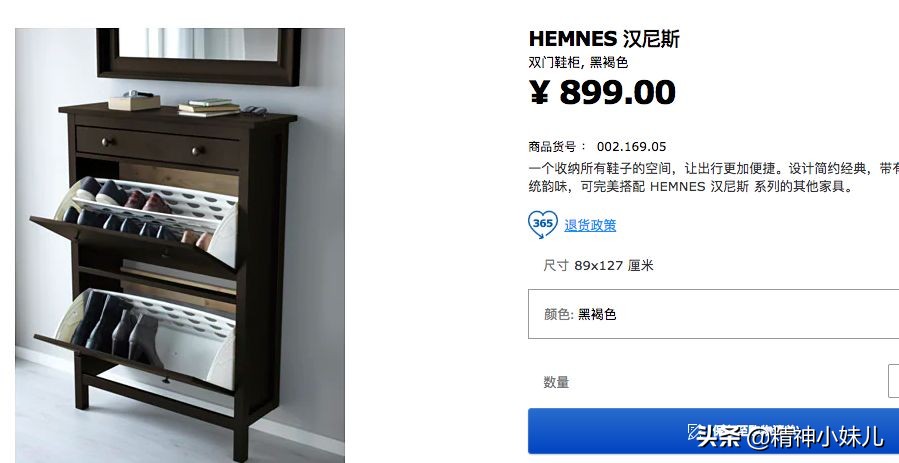
Task: Click the 头条 @精神小妹儿 watermark
Action: pyautogui.click(x=790, y=437)
